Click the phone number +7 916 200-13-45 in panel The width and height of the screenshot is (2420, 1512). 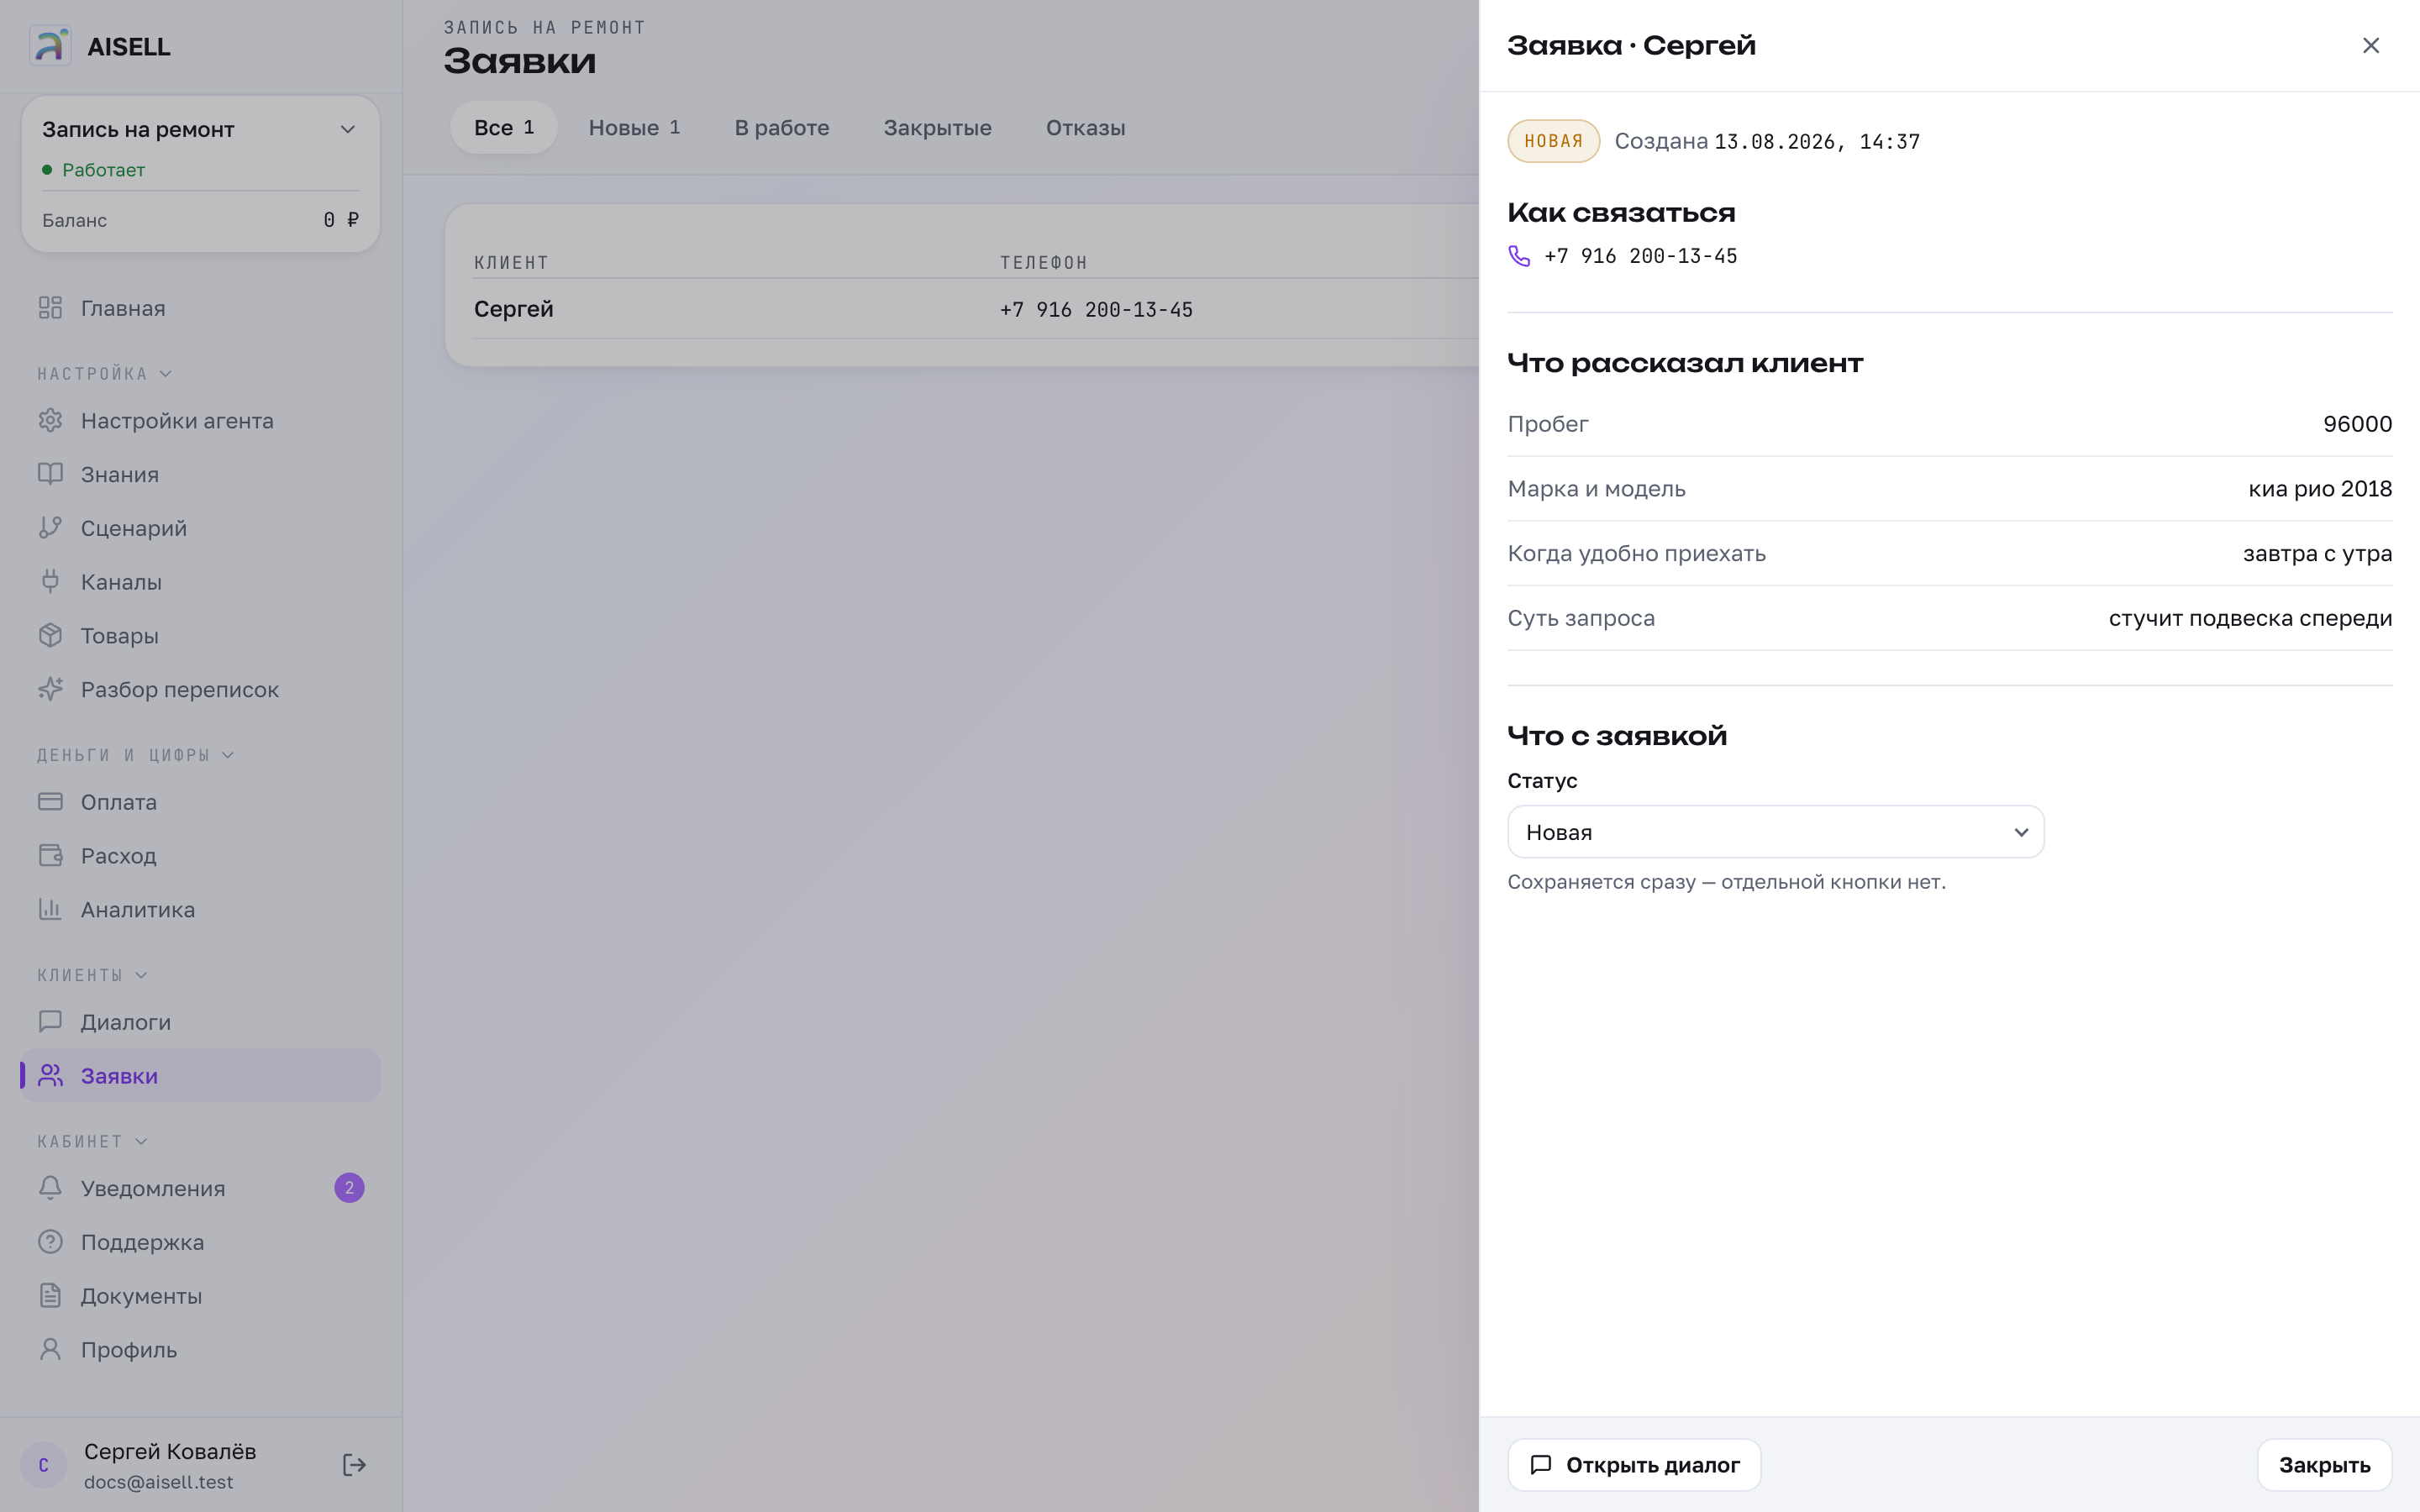click(1641, 256)
